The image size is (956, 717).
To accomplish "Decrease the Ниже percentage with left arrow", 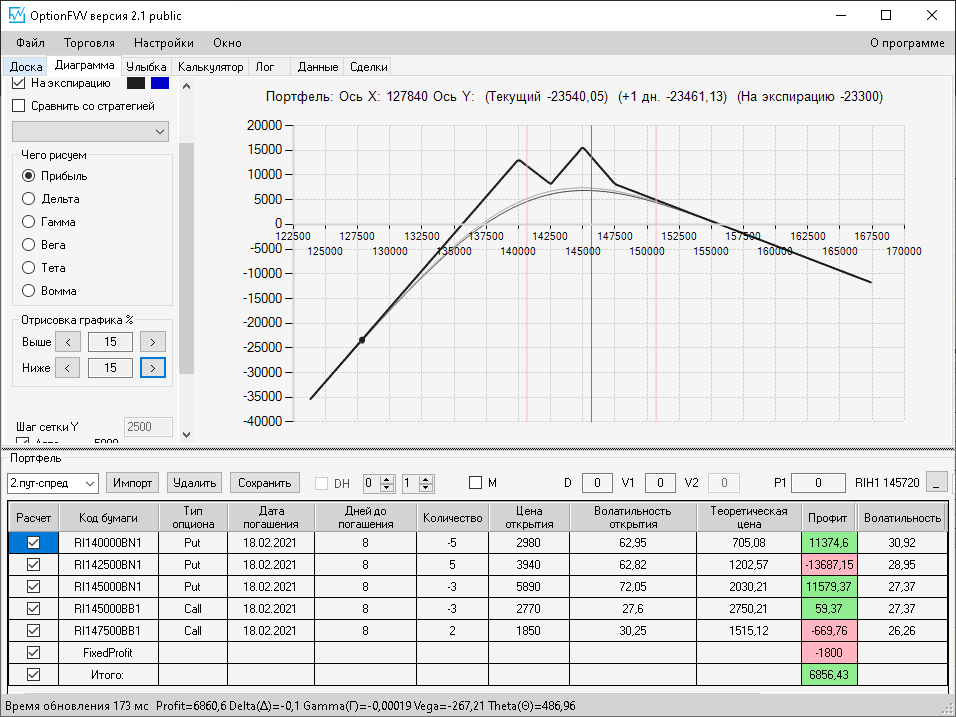I will tap(68, 368).
